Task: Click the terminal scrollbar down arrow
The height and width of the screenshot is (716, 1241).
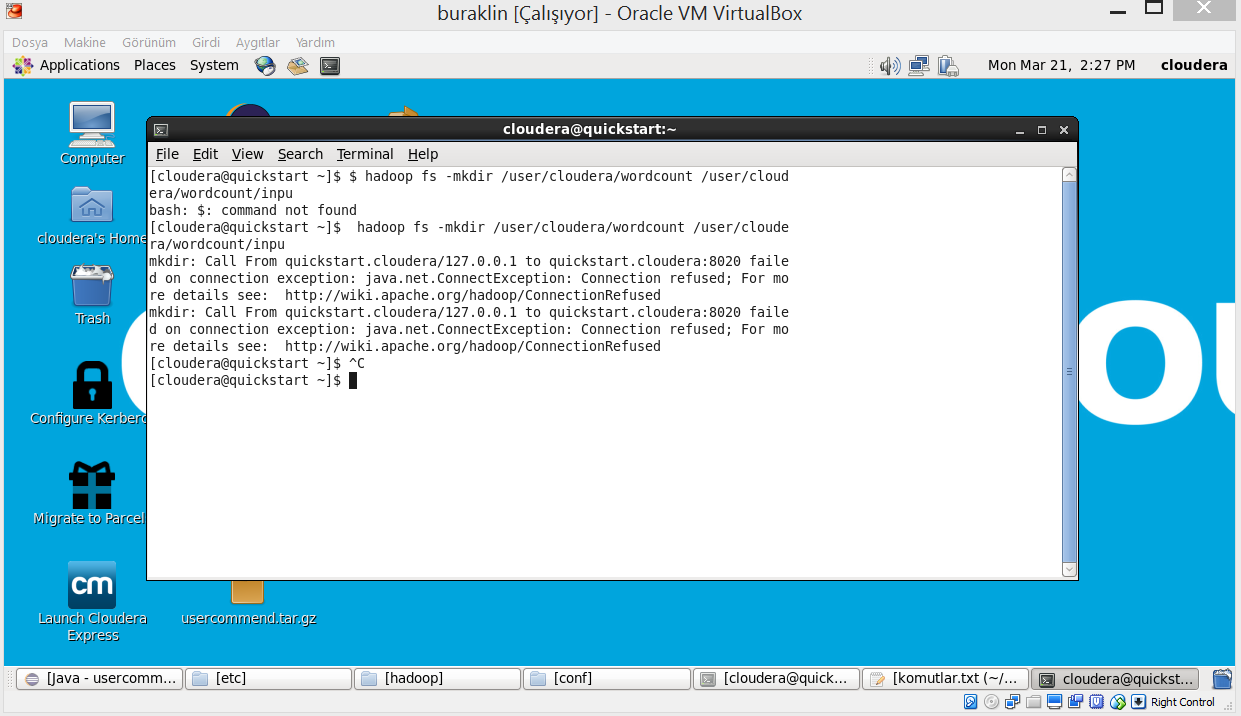Action: (x=1069, y=570)
